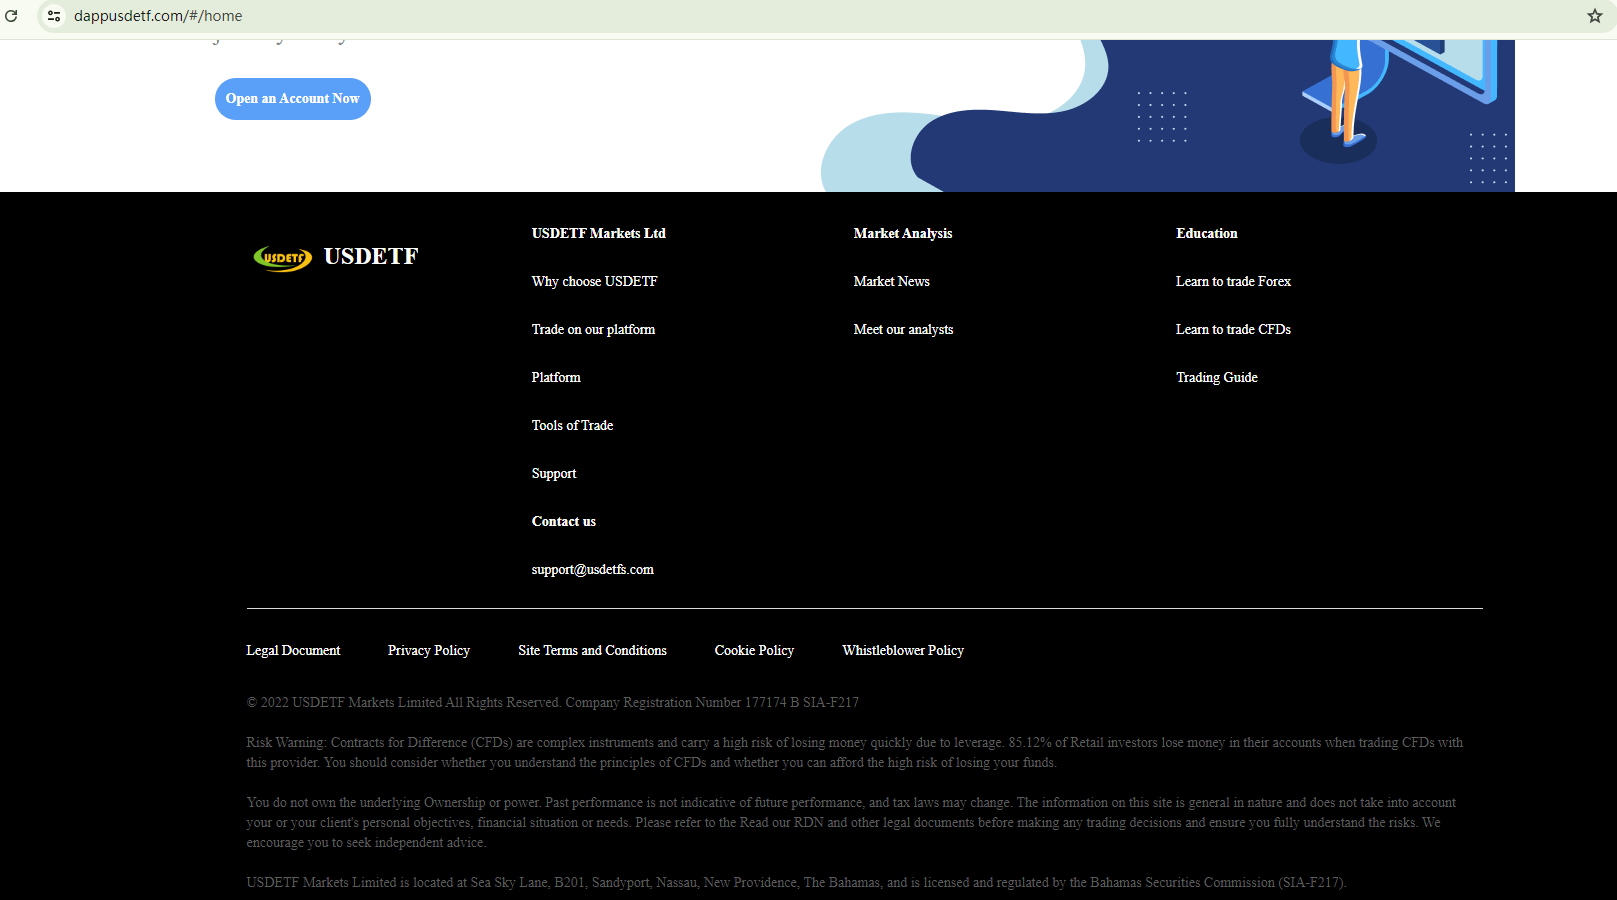Click the USDETF logo icon in footer

tap(283, 258)
